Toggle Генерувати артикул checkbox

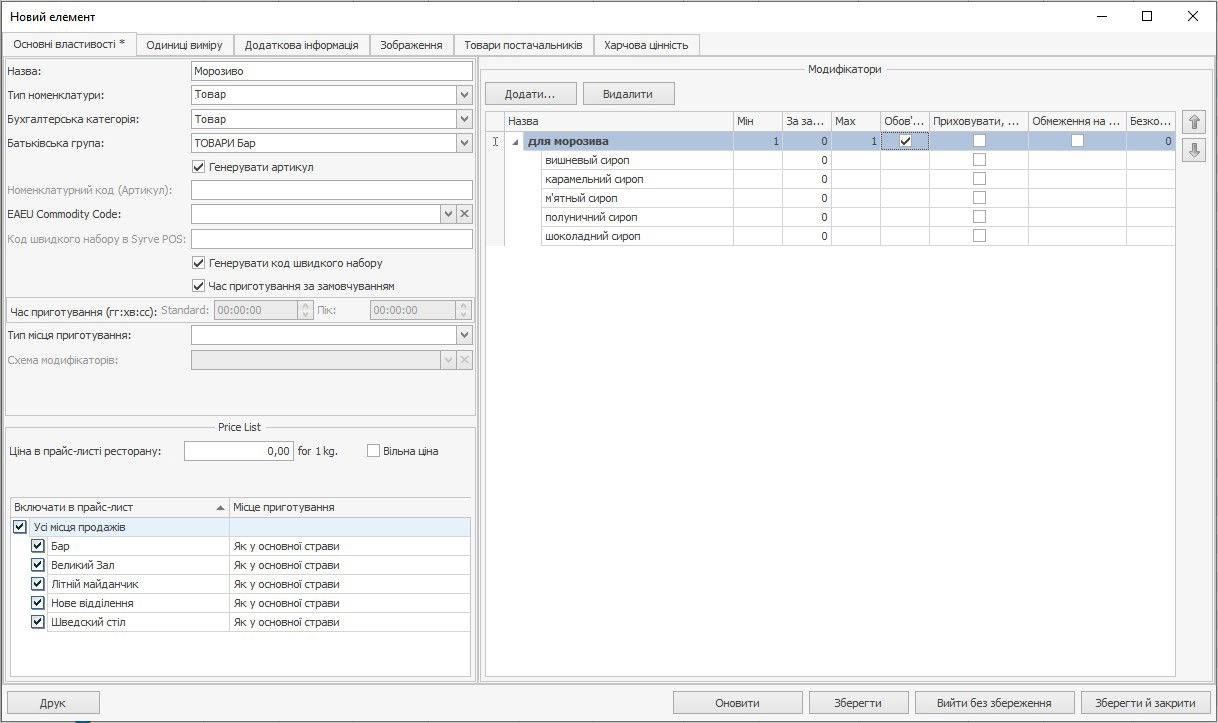click(x=198, y=166)
